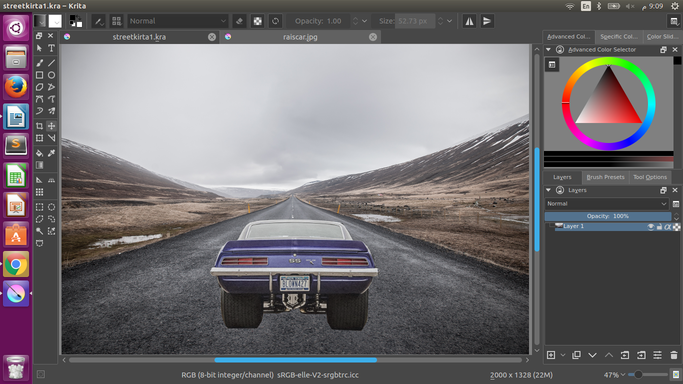
Task: Open Firefox from Ubuntu launcher
Action: point(16,87)
